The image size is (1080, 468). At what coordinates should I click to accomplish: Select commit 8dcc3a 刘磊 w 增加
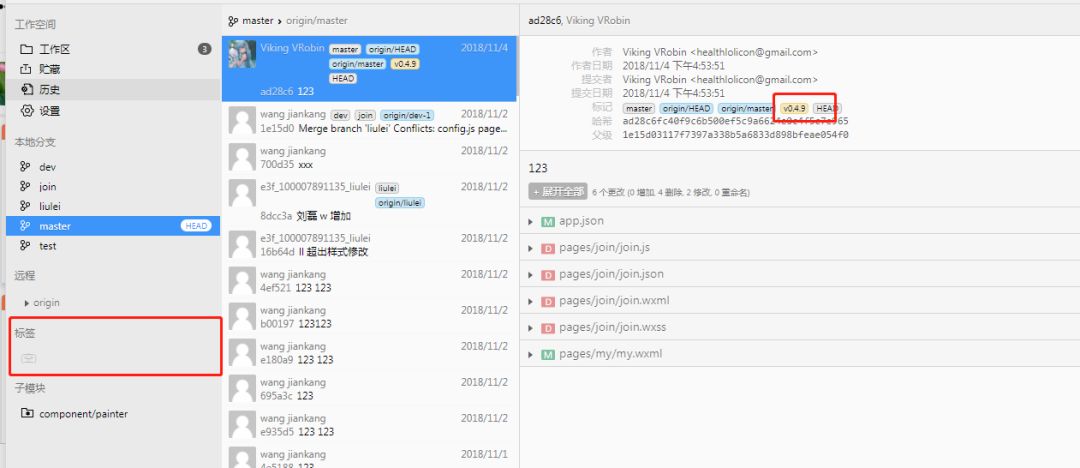[369, 201]
